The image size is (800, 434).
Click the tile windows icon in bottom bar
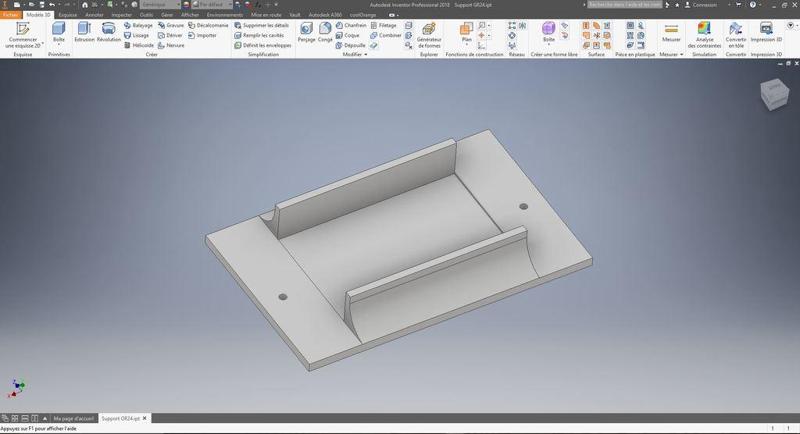[x=15, y=418]
